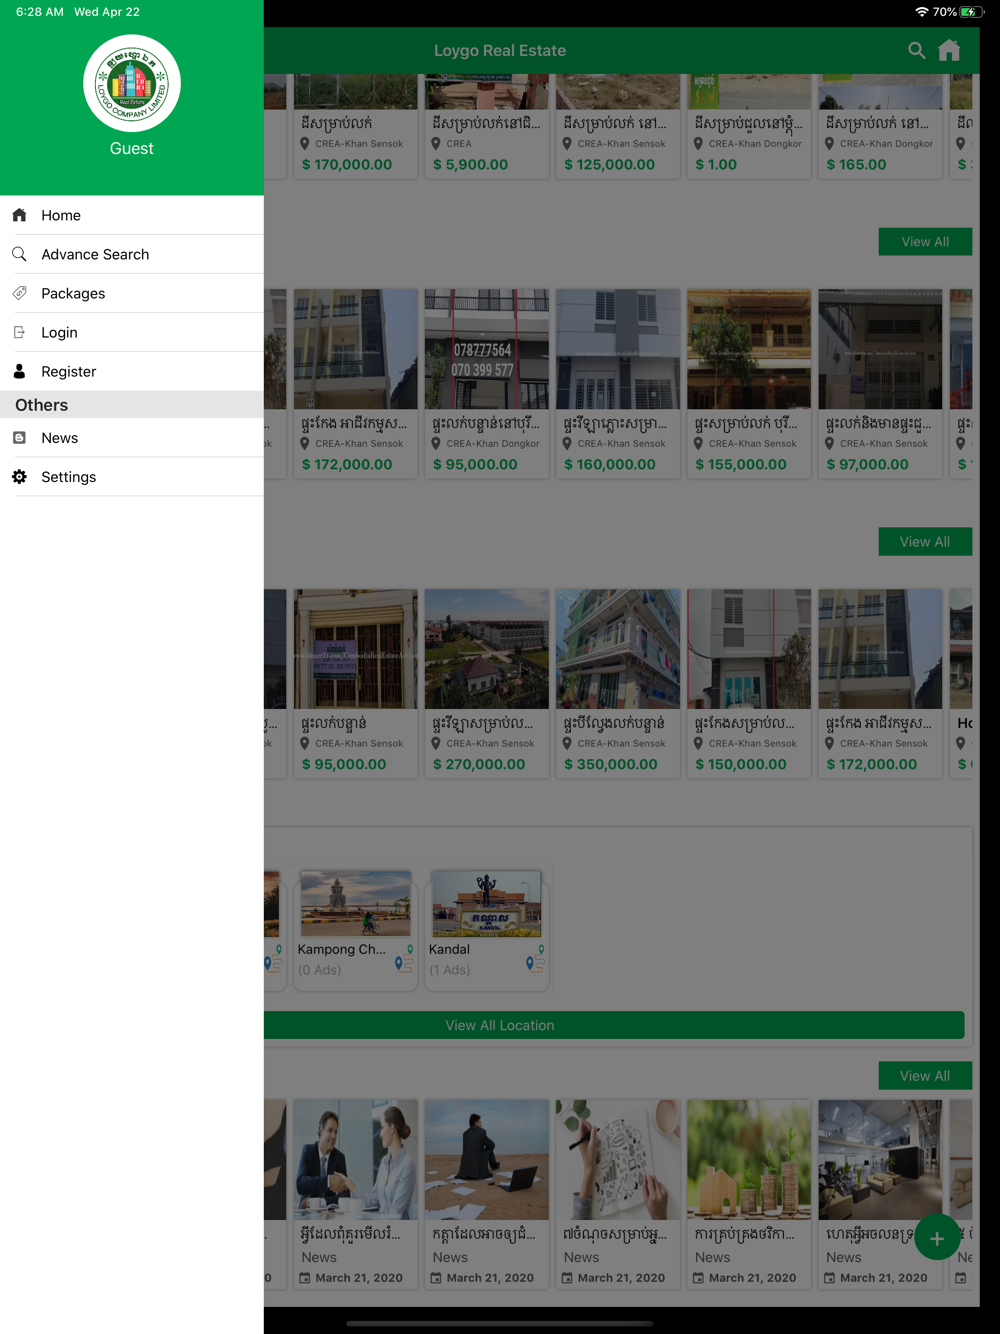
Task: Tap the Packages tag icon
Action: tap(19, 293)
